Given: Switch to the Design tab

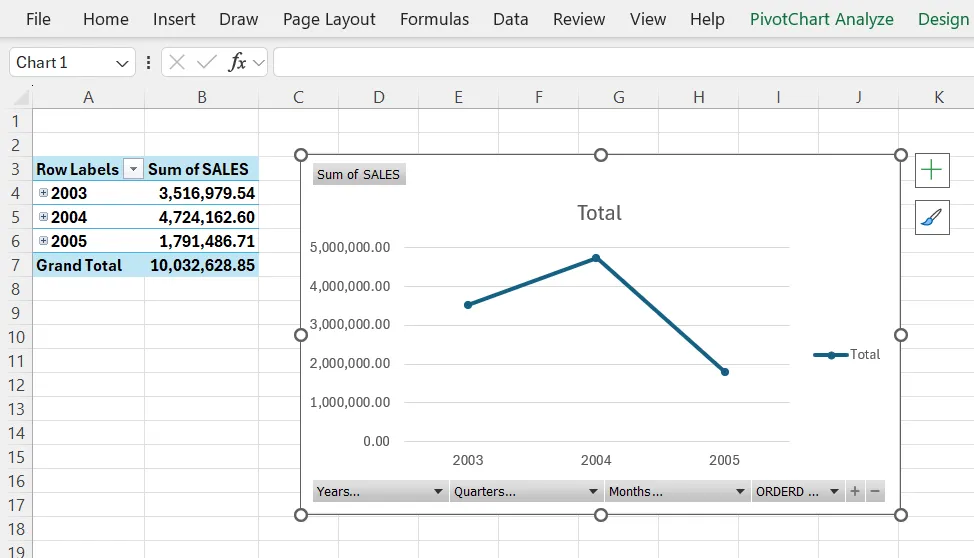Looking at the screenshot, I should click(943, 19).
